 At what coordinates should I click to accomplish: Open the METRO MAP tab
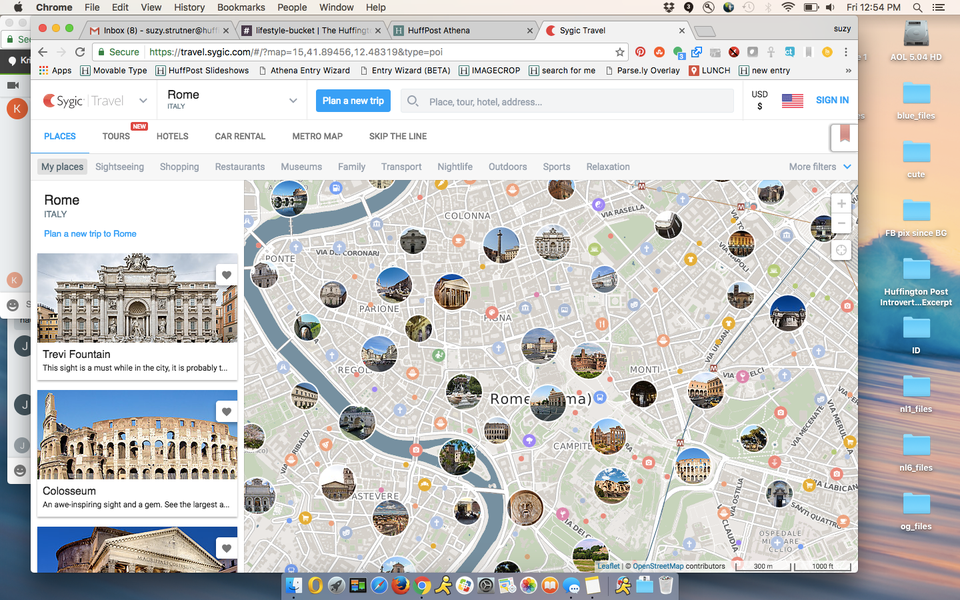(317, 136)
